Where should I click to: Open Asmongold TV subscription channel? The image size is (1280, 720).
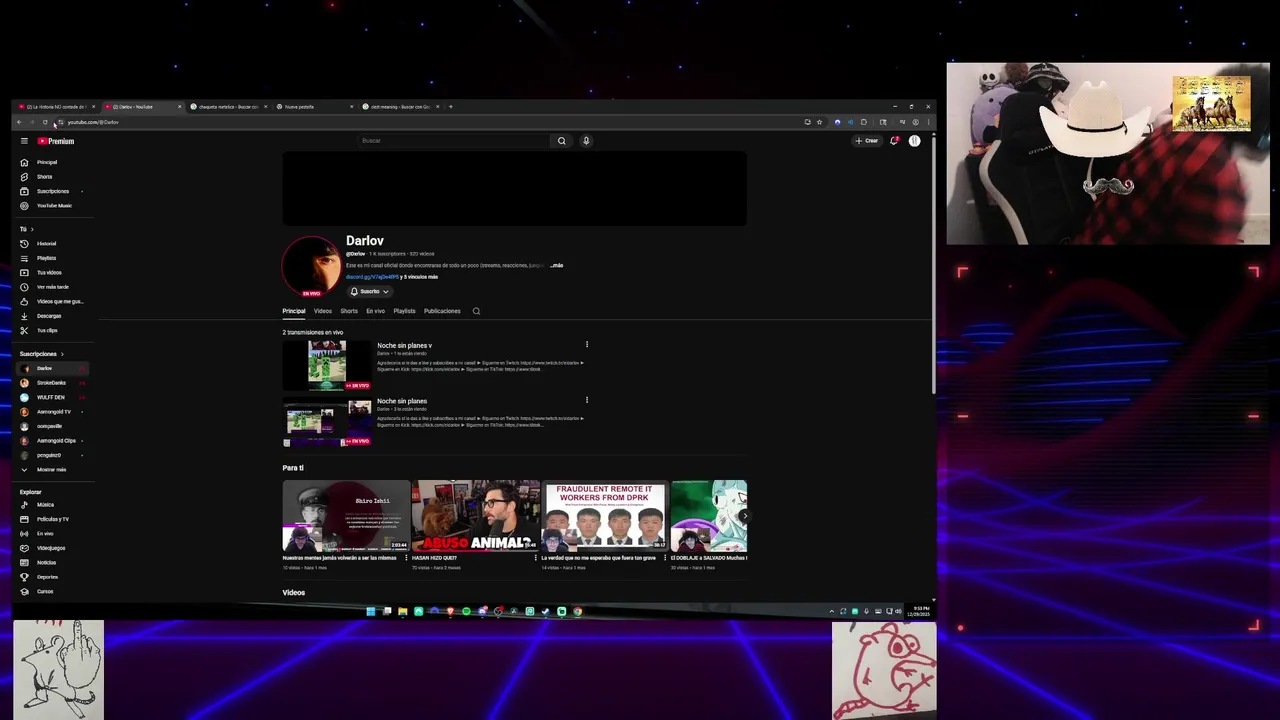(54, 412)
